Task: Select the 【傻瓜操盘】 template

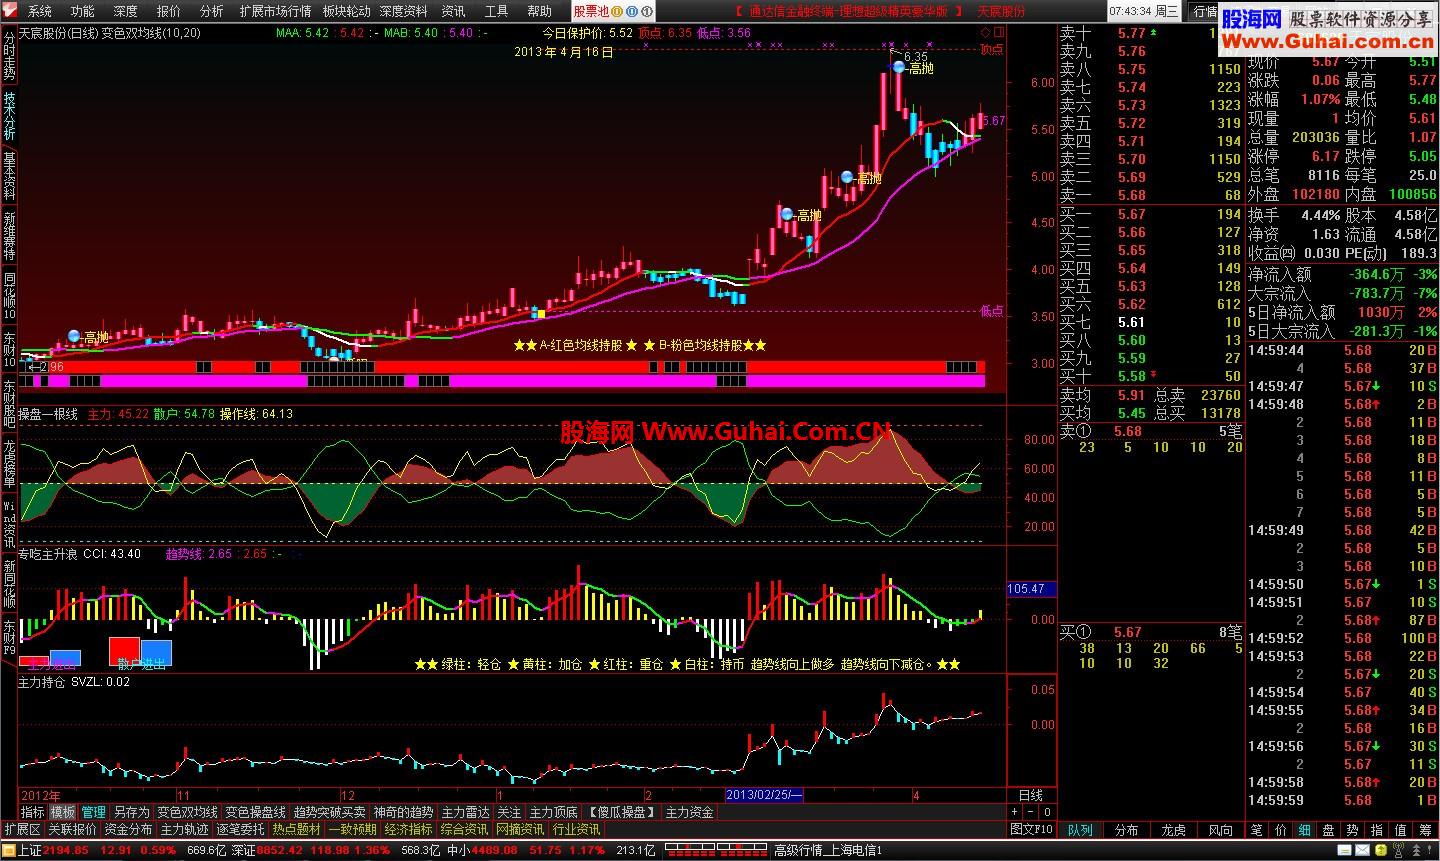Action: [x=621, y=812]
